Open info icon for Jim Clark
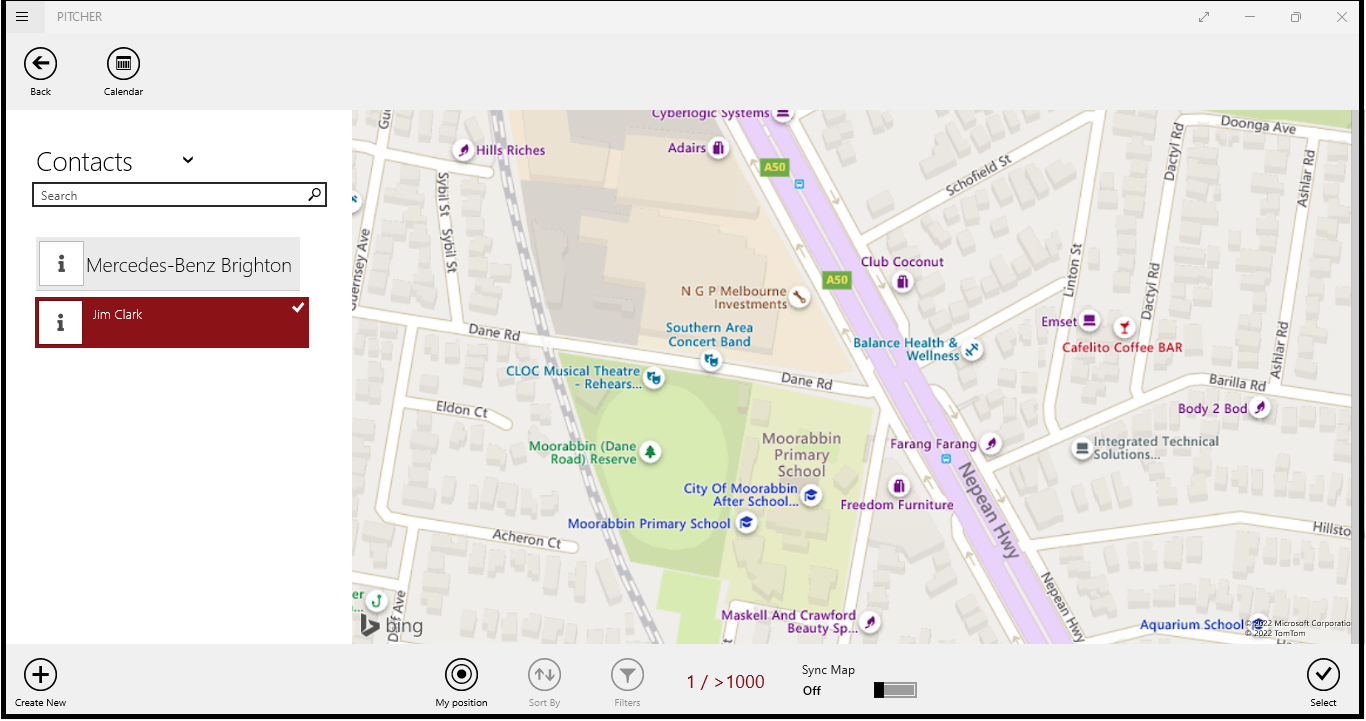This screenshot has width=1366, height=721. point(60,322)
